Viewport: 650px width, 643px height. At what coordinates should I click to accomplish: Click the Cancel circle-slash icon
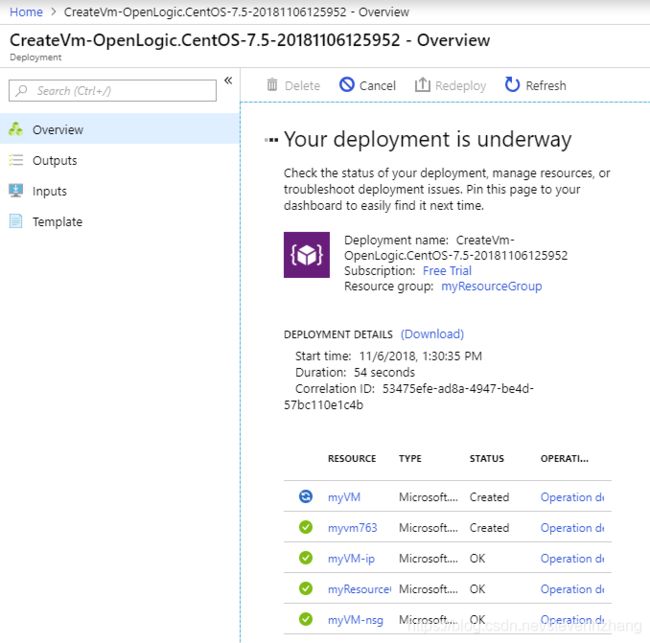347,85
